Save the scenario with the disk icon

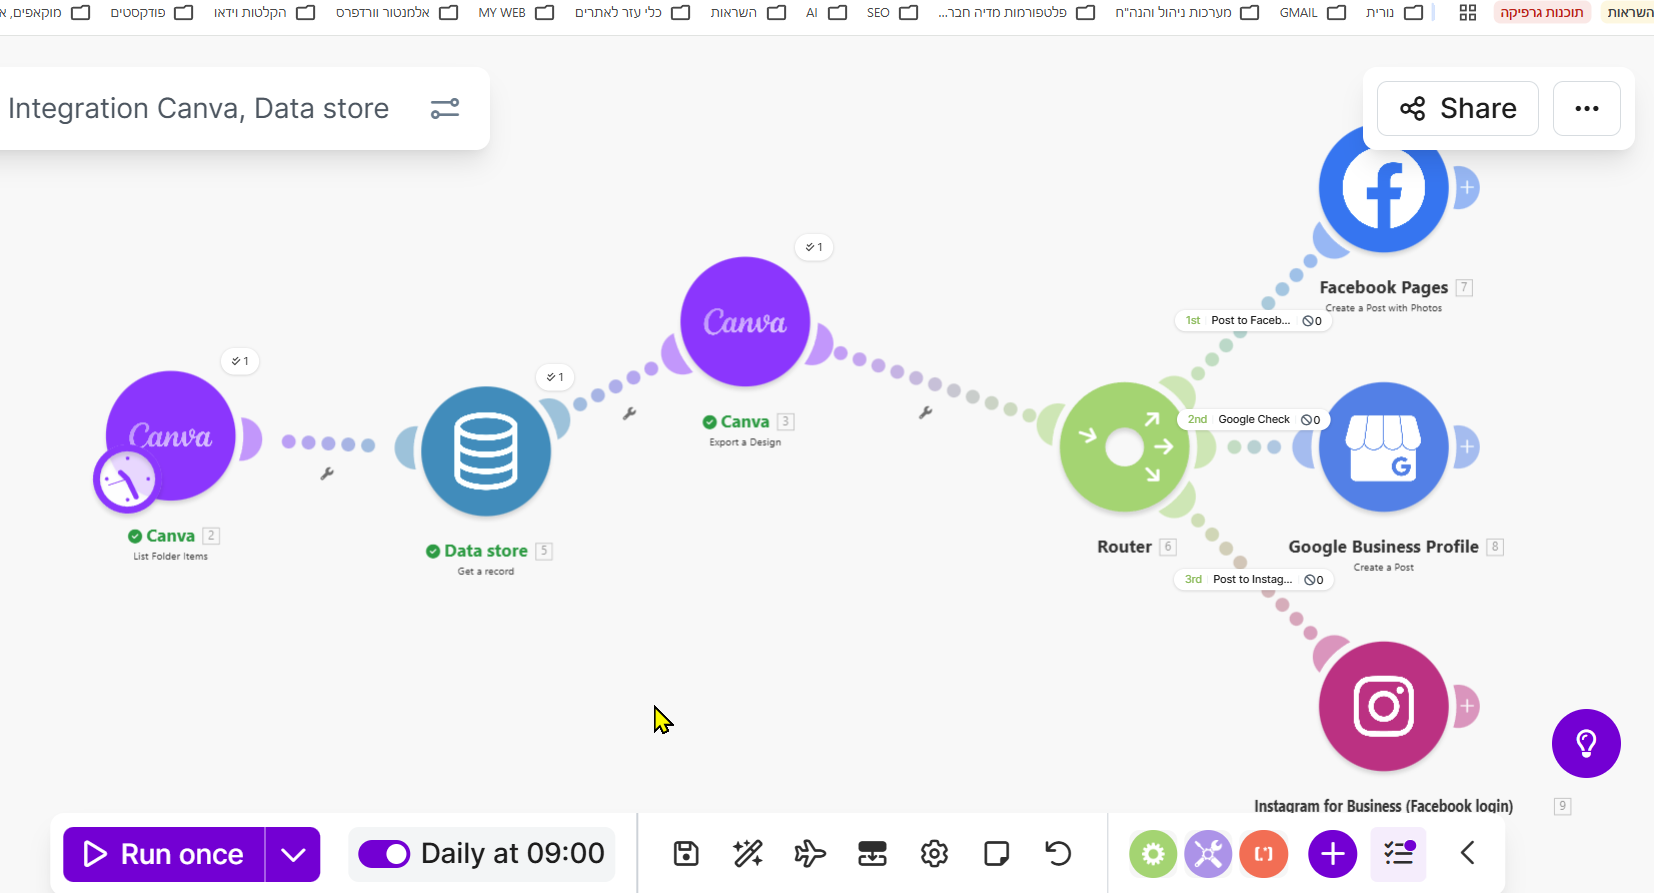(x=686, y=853)
